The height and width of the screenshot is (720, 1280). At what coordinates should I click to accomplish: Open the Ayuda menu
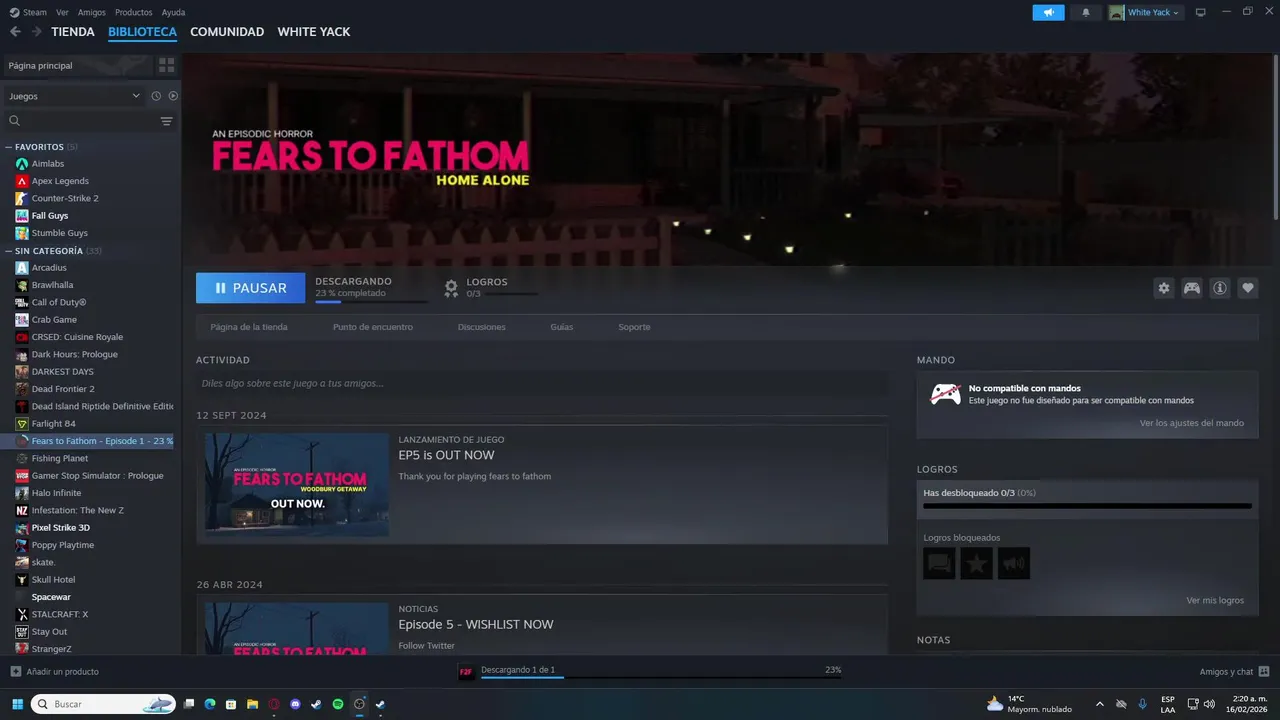point(173,12)
